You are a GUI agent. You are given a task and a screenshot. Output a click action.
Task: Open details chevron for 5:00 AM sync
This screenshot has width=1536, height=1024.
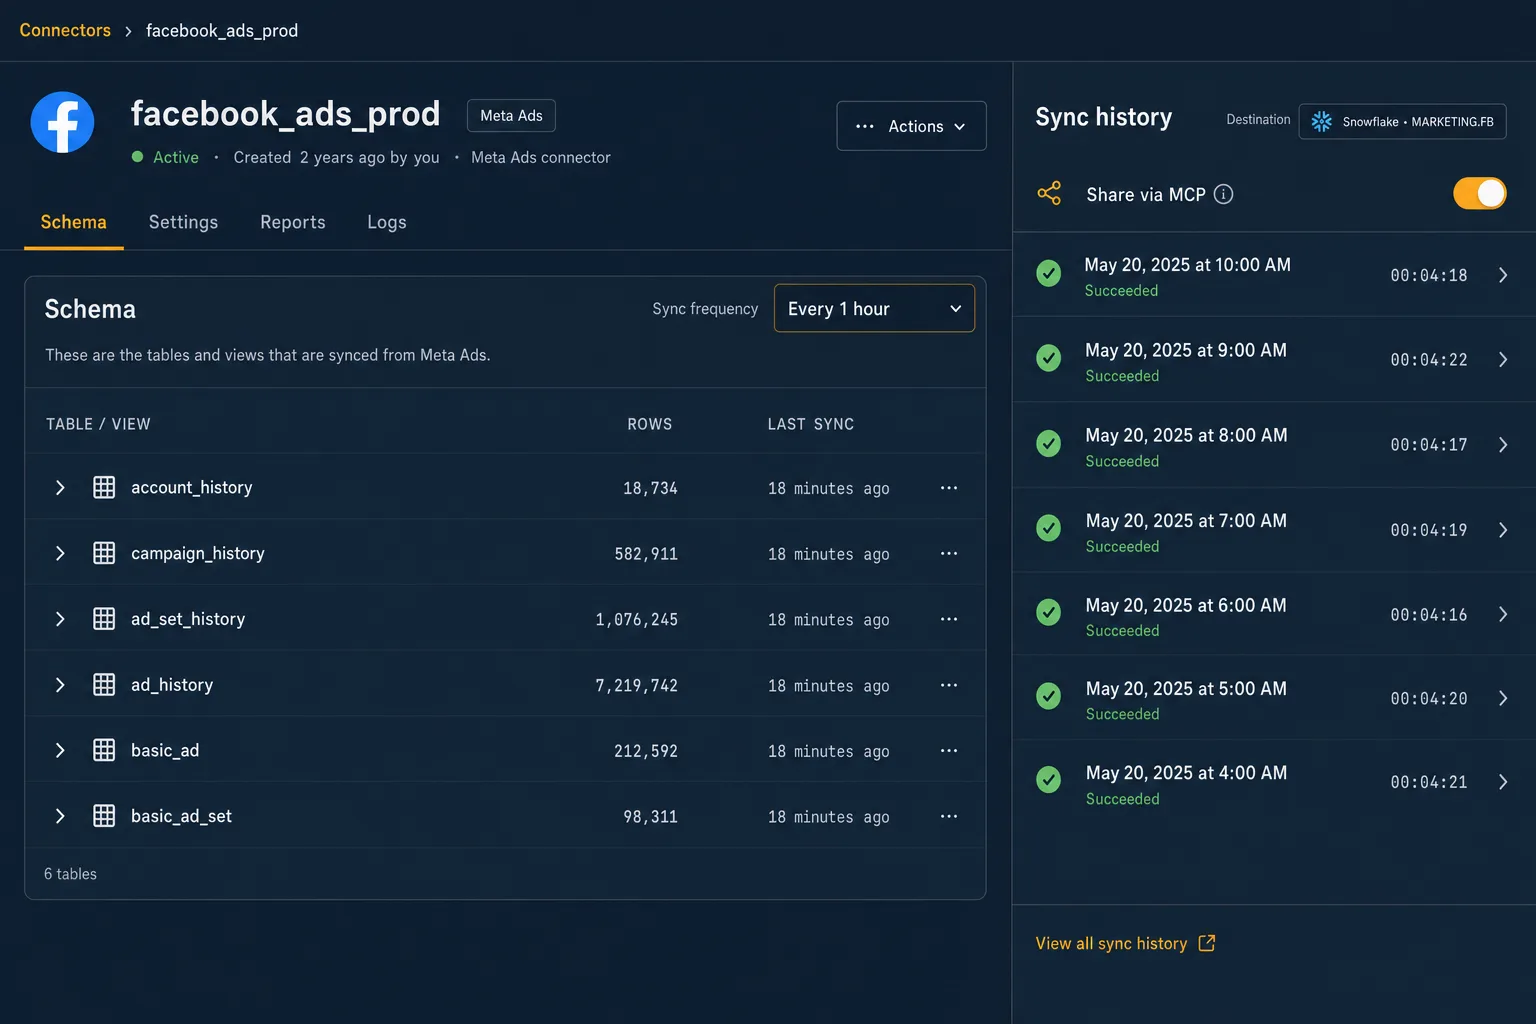pos(1502,698)
